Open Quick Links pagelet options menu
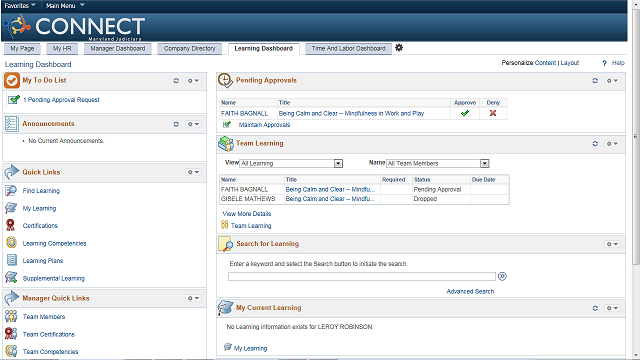640x360 pixels. [193, 172]
